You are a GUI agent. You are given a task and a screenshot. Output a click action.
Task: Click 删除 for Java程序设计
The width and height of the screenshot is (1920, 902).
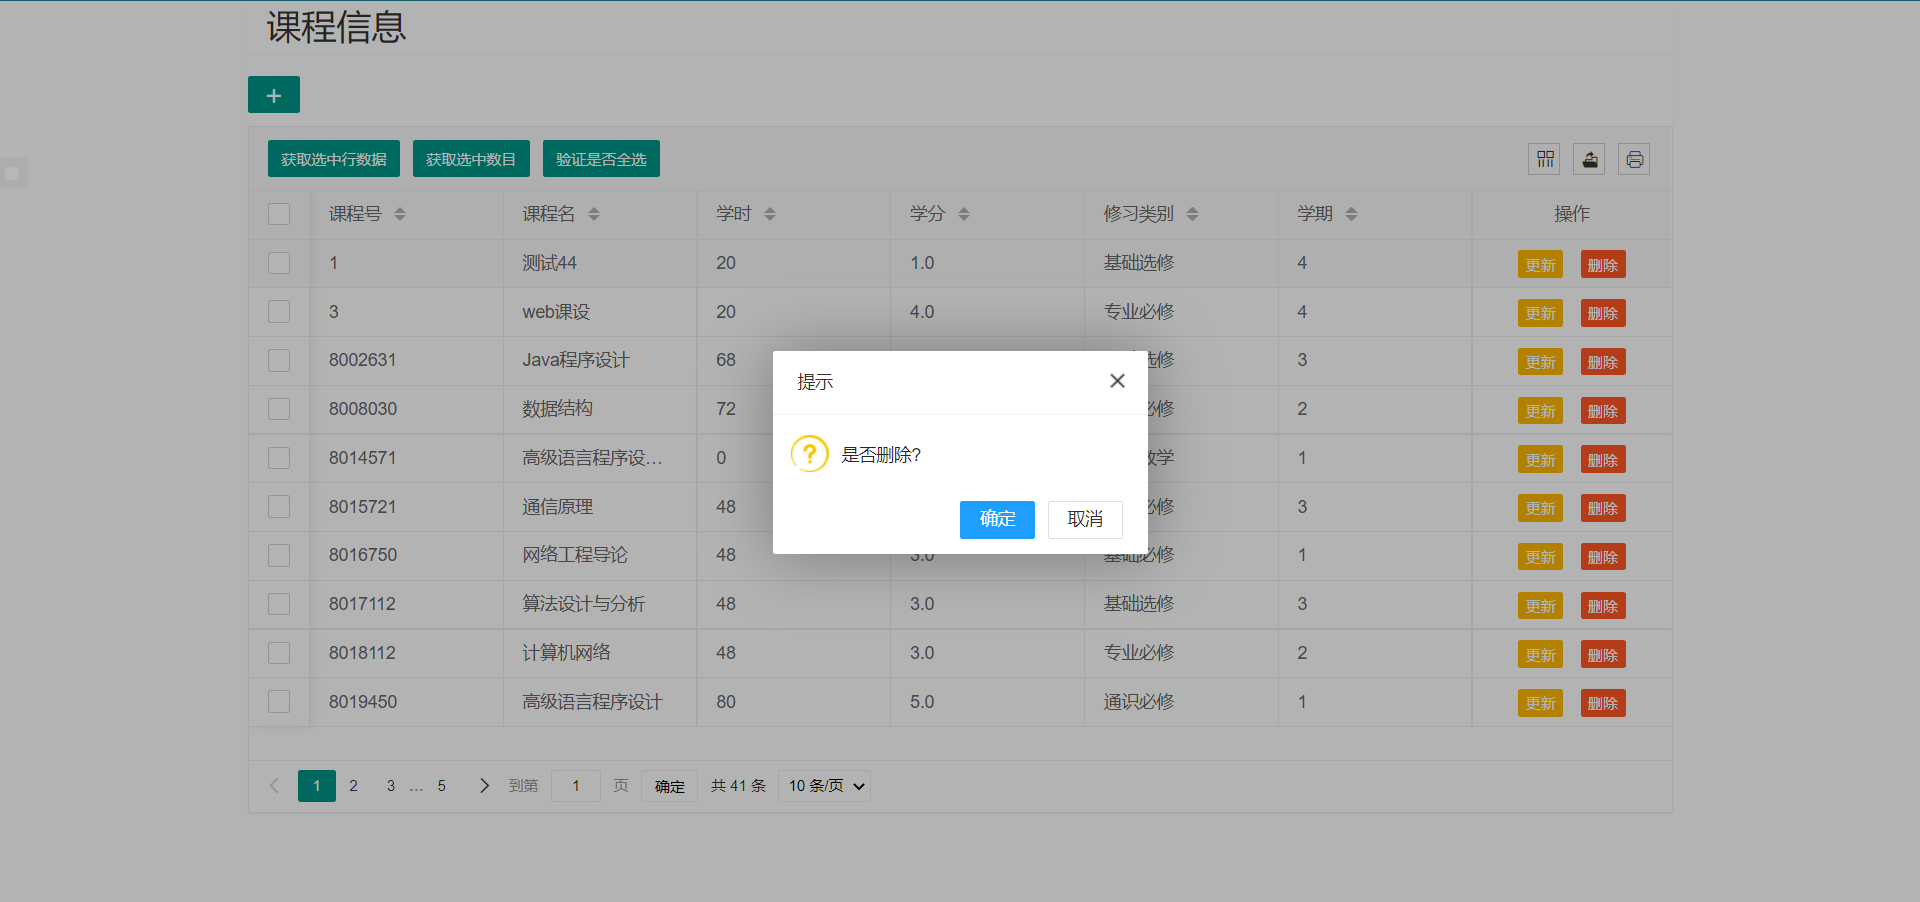coord(1603,362)
